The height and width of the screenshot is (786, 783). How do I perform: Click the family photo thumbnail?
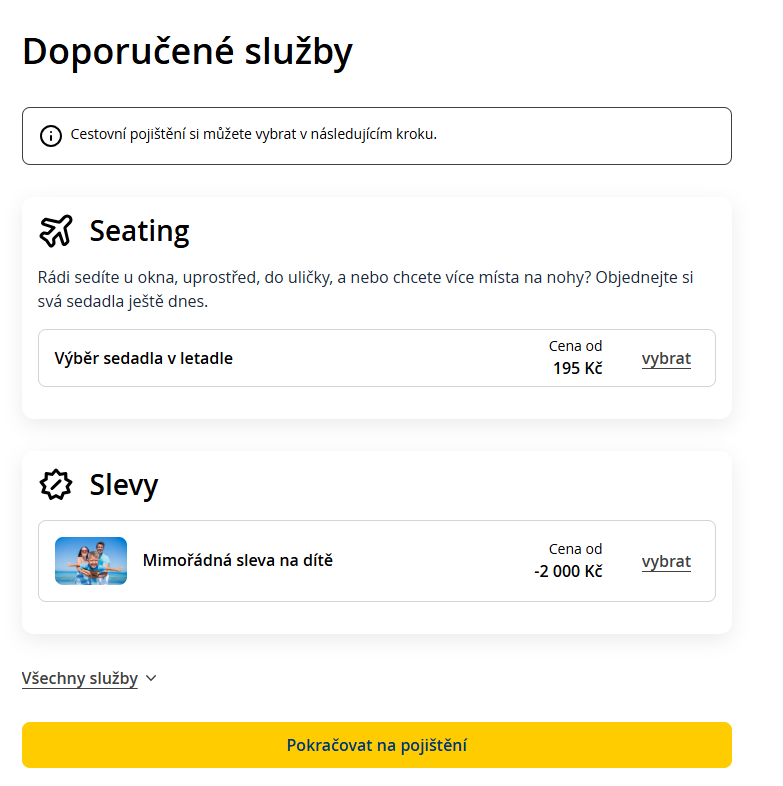(x=91, y=561)
